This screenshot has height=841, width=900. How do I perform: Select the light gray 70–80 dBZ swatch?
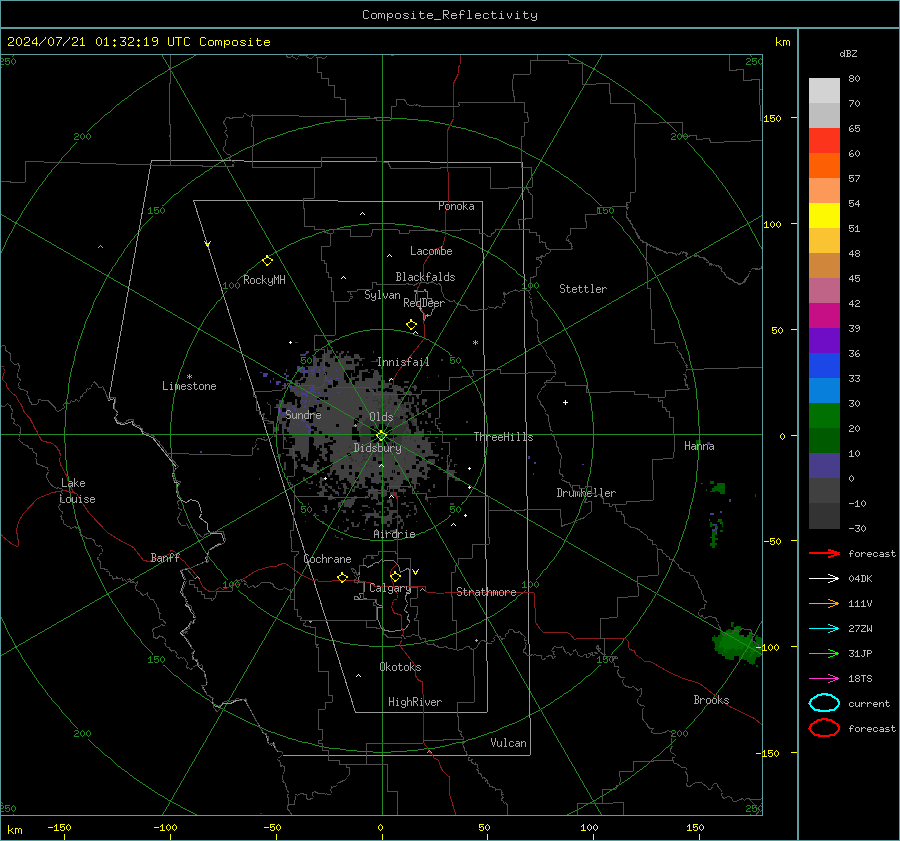(x=824, y=91)
